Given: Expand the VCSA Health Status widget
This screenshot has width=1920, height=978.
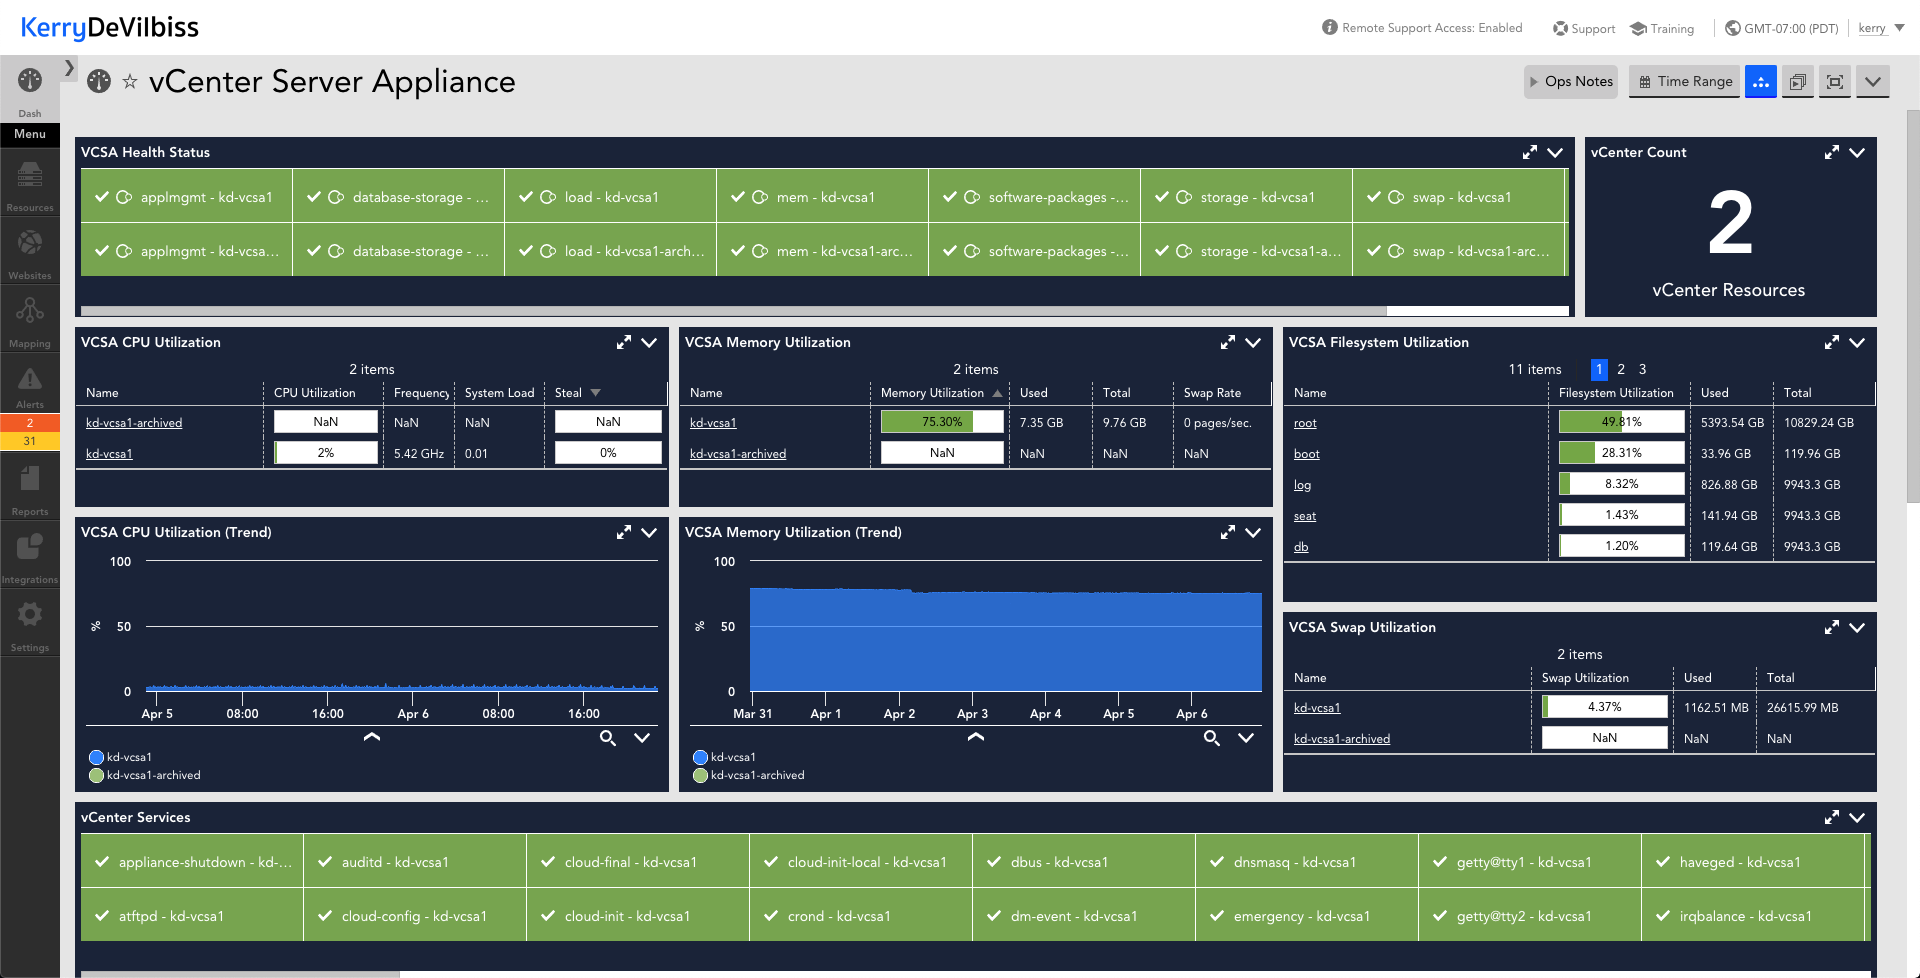Looking at the screenshot, I should tap(1530, 152).
